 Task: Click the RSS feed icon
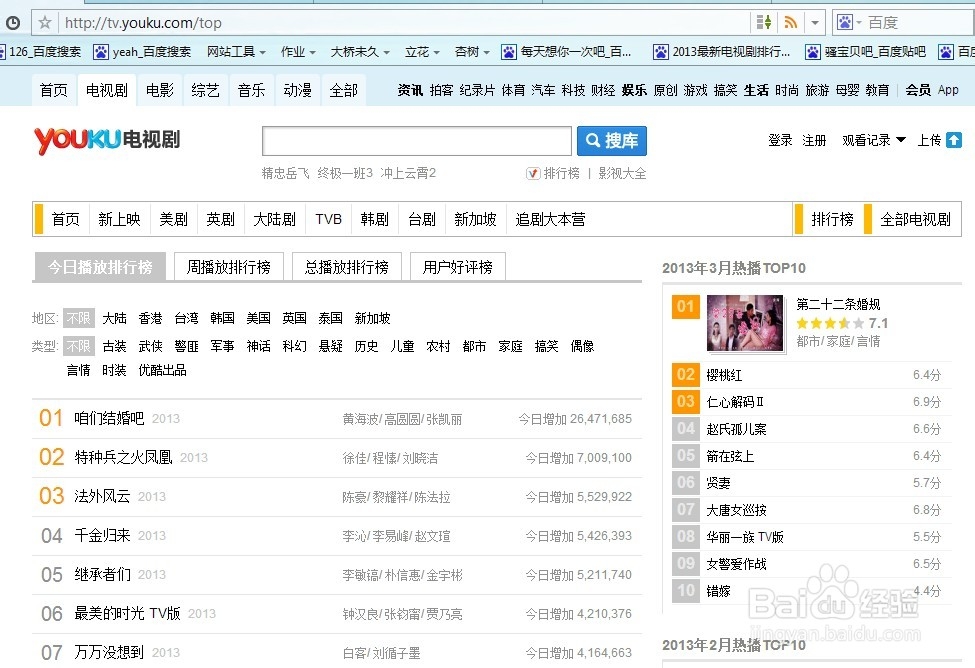(x=790, y=23)
